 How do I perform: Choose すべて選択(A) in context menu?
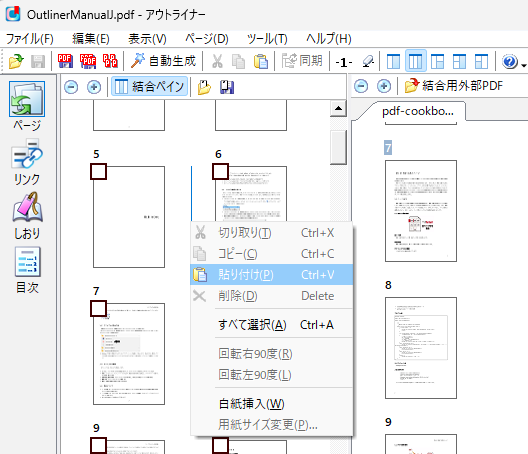272,325
